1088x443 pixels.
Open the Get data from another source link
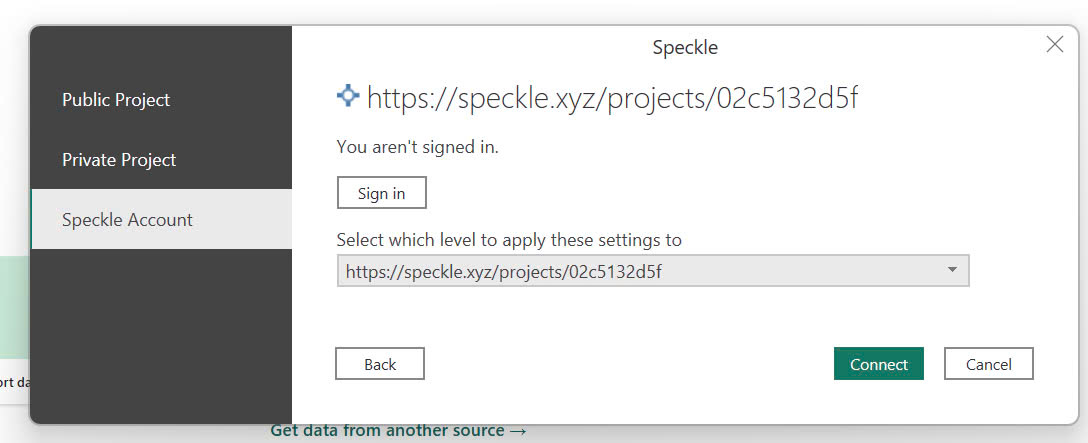click(388, 431)
